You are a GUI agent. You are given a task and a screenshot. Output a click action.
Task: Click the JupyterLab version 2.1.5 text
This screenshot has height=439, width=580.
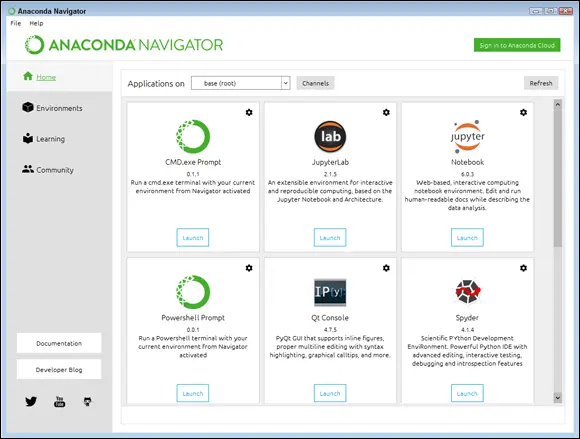(330, 174)
